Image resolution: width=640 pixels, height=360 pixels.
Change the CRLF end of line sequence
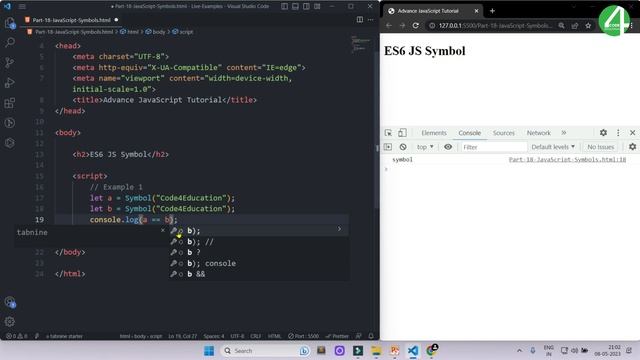tap(256, 336)
